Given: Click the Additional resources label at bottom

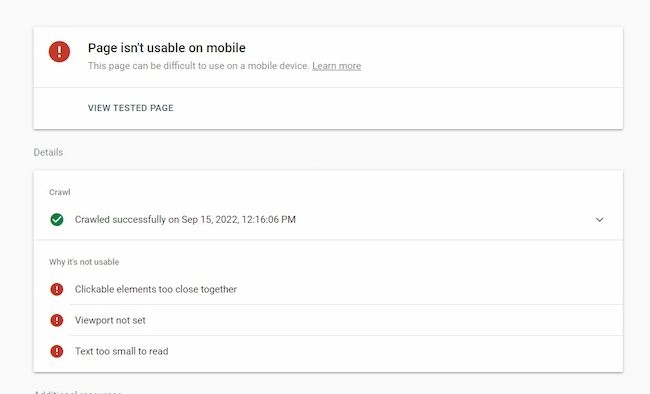Looking at the screenshot, I should tap(78, 392).
